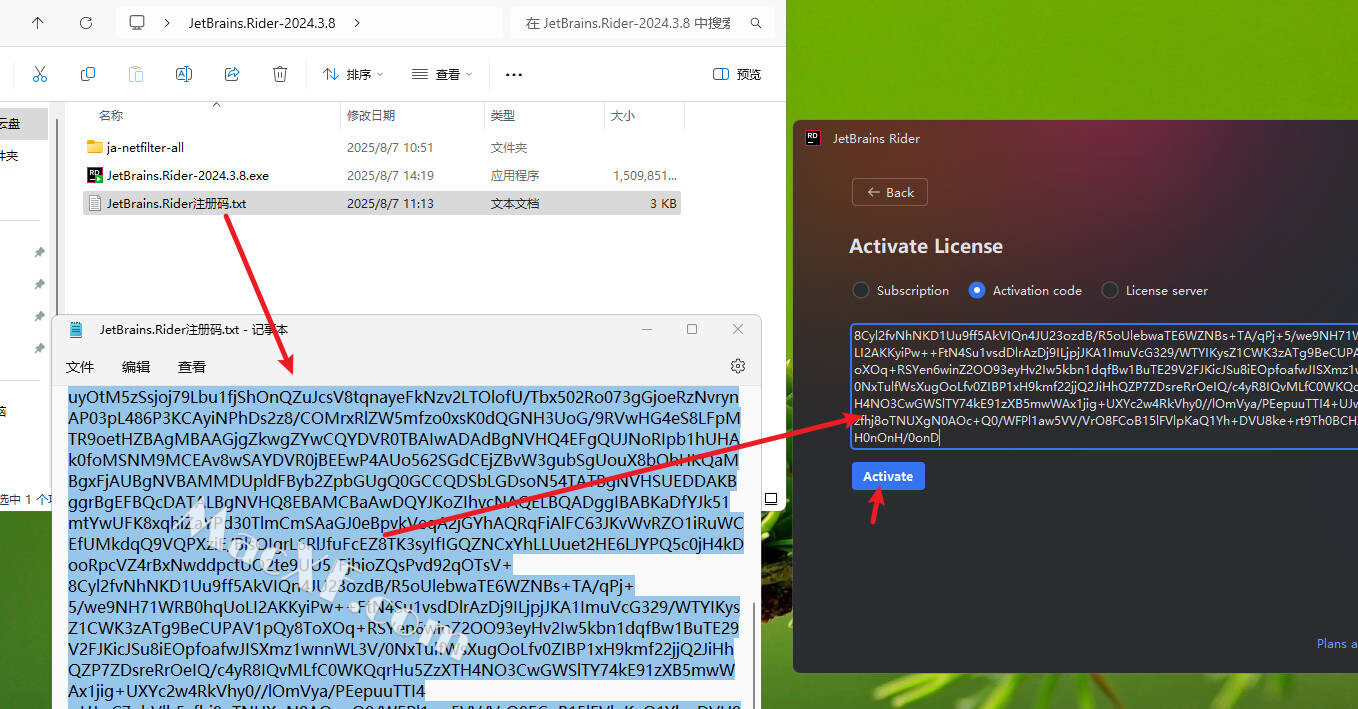Toggle the 预览 preview pane
1358x709 pixels.
tap(737, 74)
